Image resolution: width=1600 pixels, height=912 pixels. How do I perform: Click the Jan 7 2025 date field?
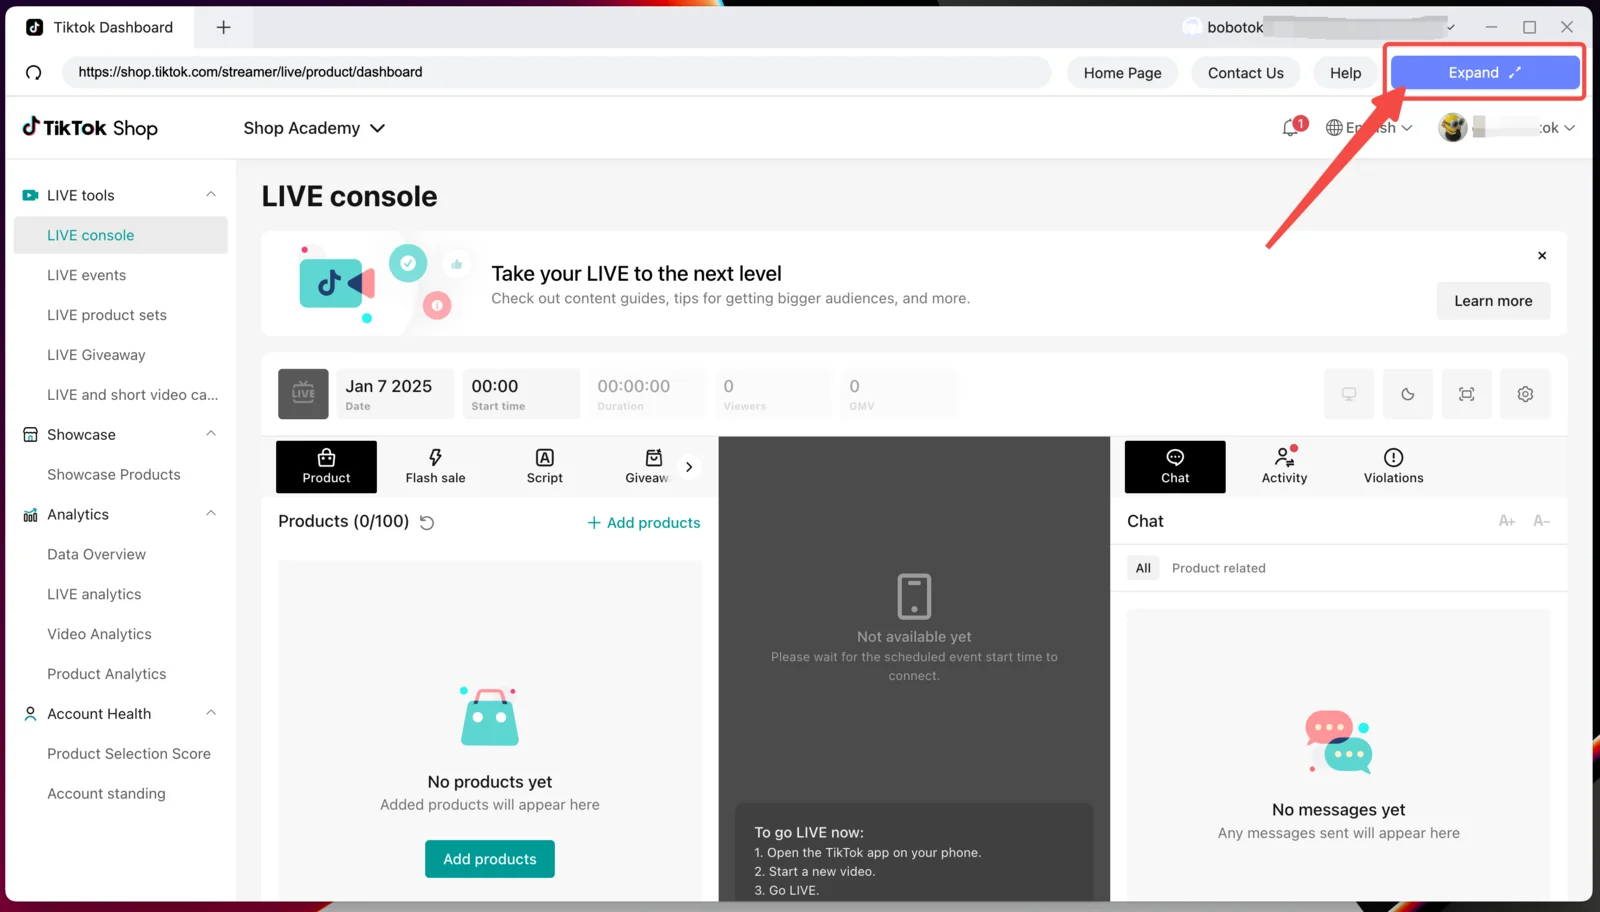pos(394,394)
